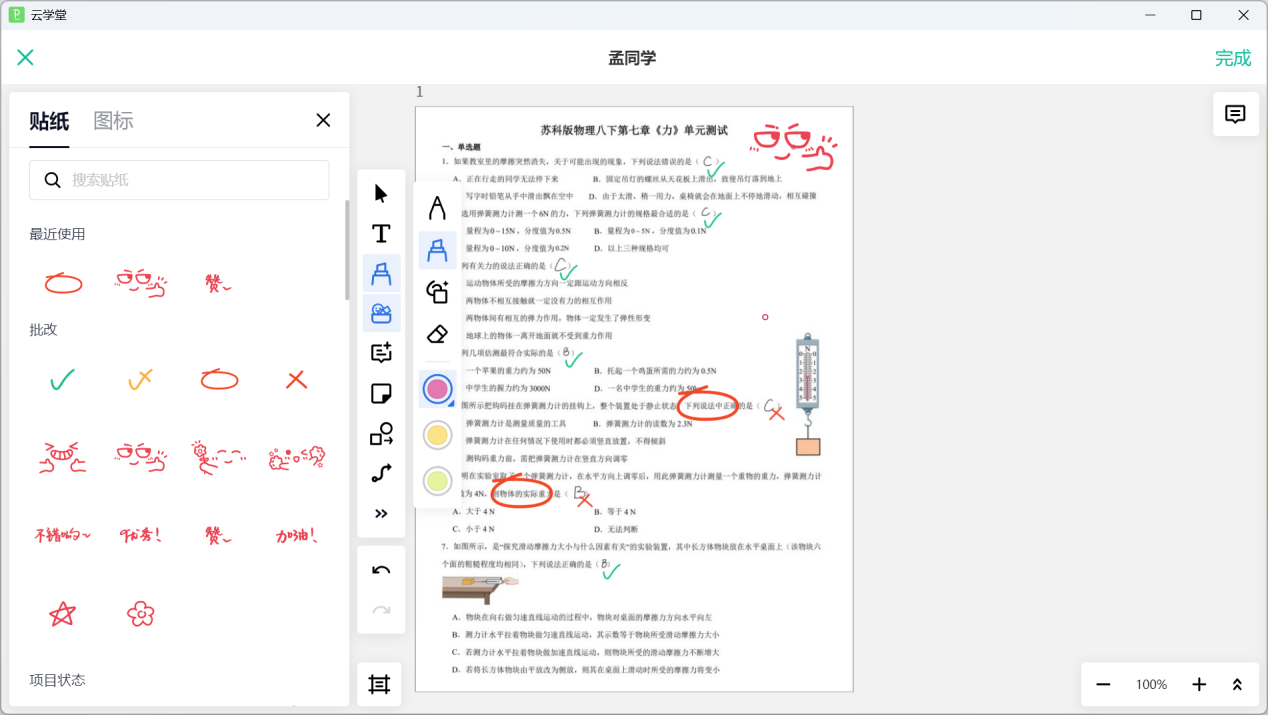Click the 批改 section heading

(43, 329)
